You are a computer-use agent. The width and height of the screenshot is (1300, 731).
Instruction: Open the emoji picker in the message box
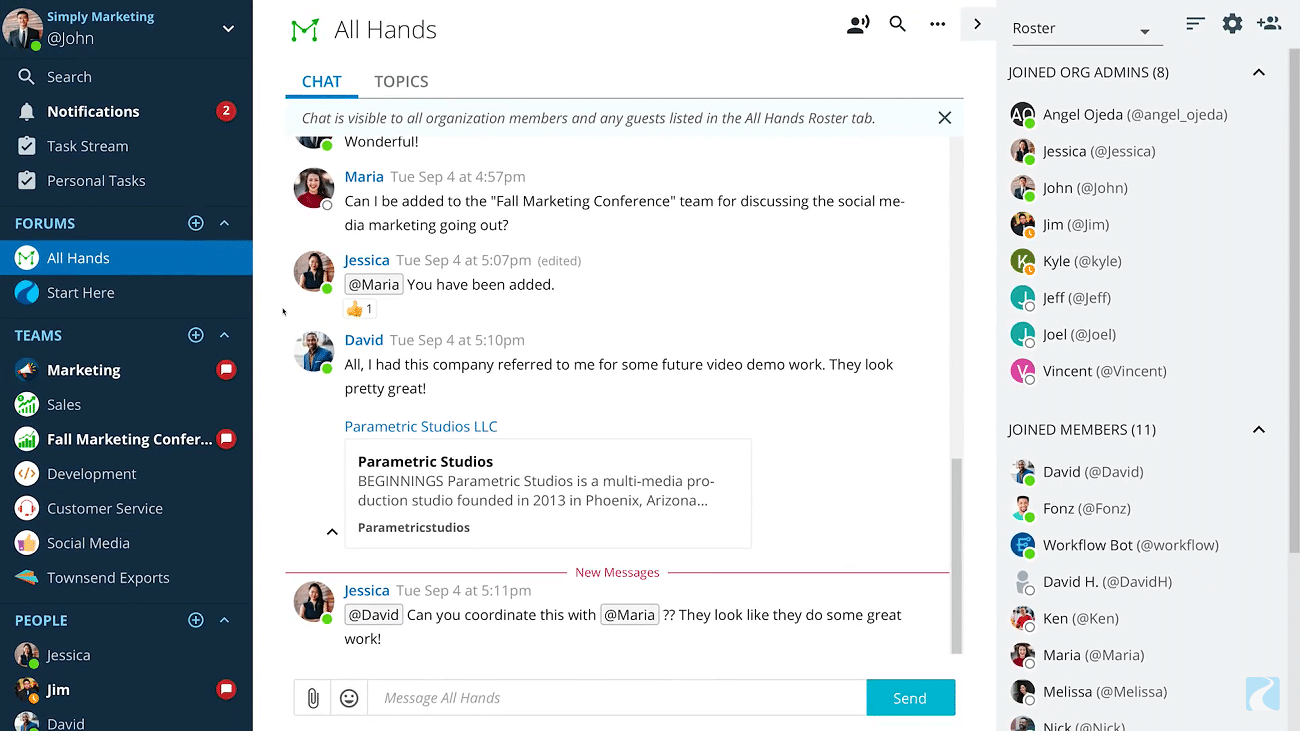pyautogui.click(x=348, y=697)
